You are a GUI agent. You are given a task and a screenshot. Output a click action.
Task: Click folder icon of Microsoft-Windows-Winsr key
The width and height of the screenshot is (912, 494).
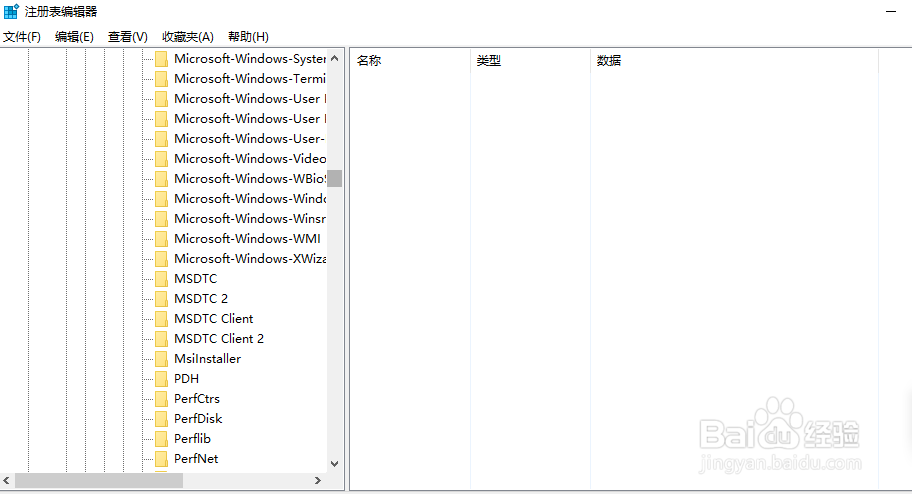point(161,219)
